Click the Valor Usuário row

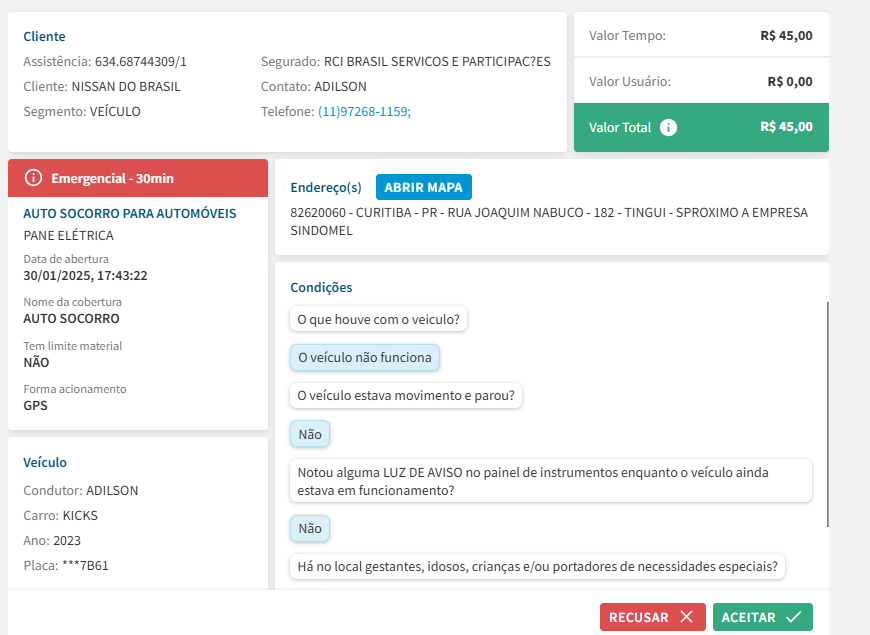(700, 82)
